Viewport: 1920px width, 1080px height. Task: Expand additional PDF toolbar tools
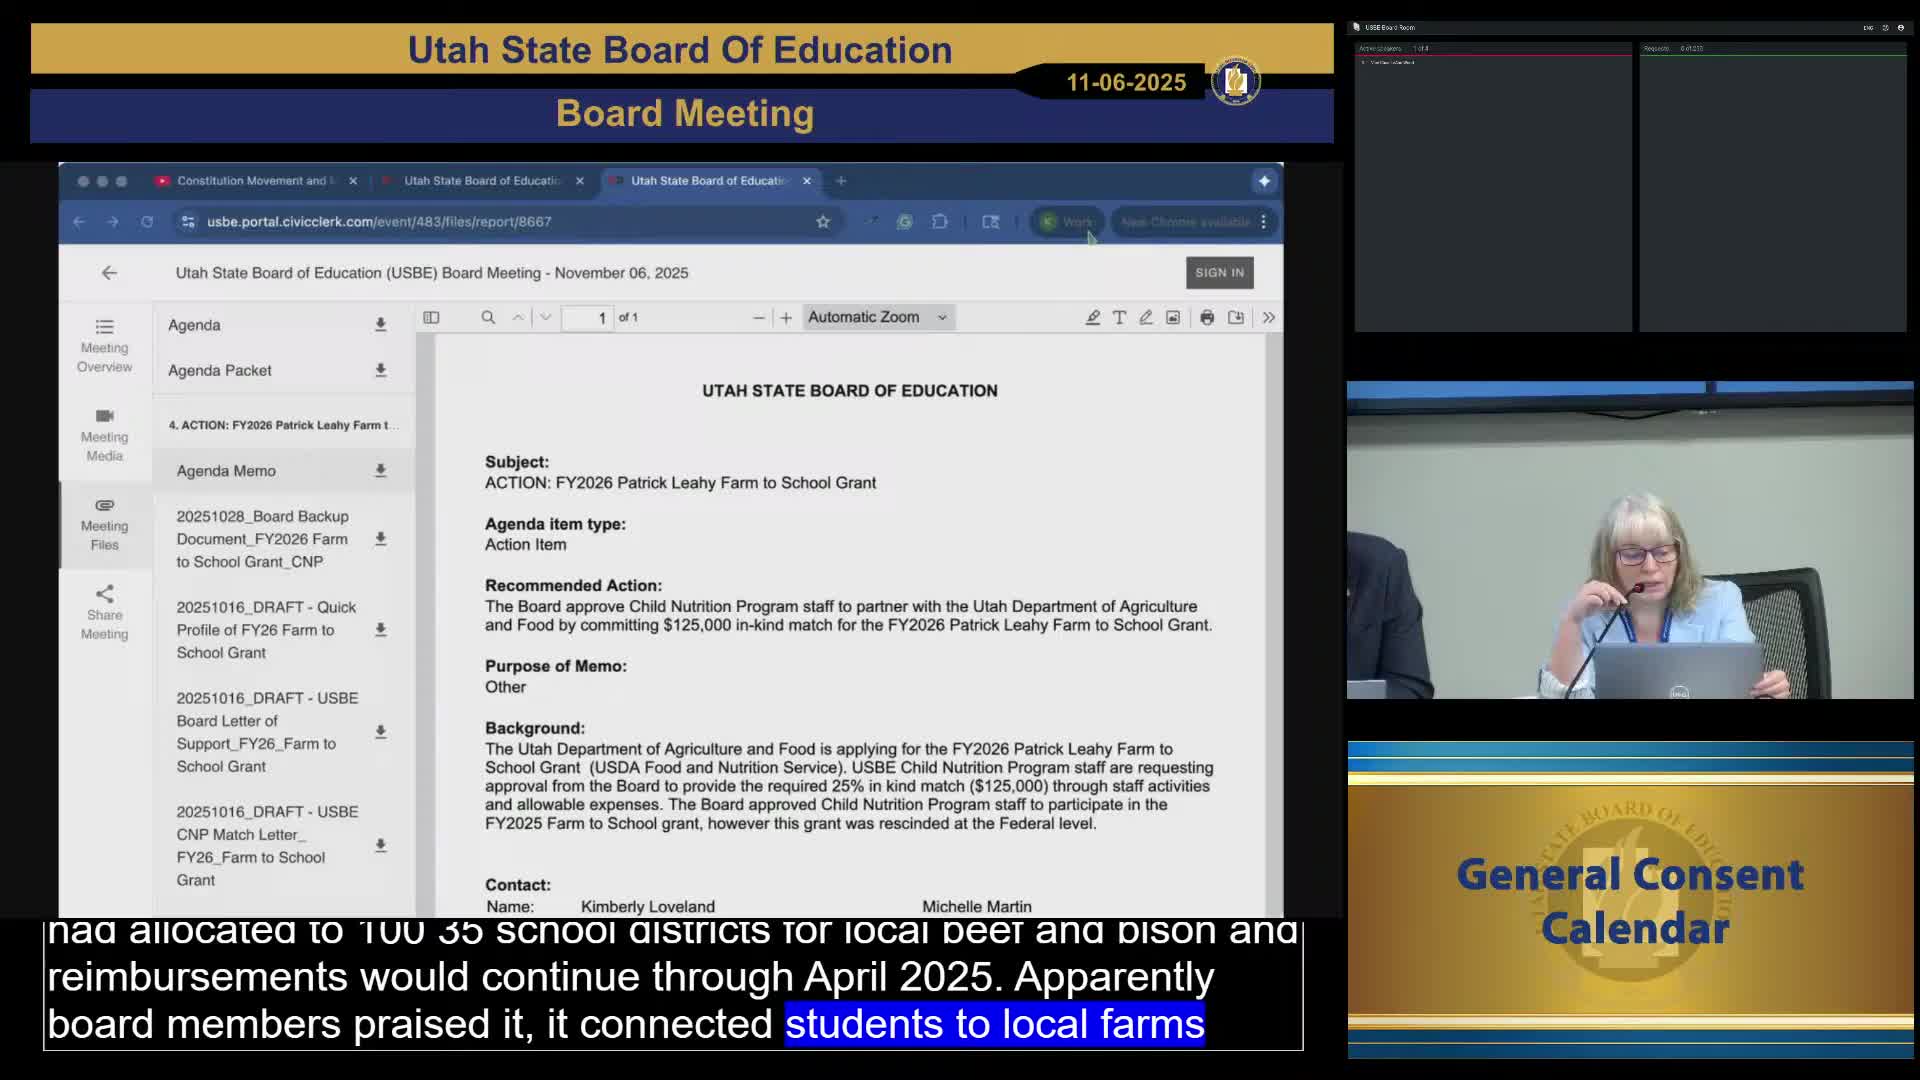1268,317
